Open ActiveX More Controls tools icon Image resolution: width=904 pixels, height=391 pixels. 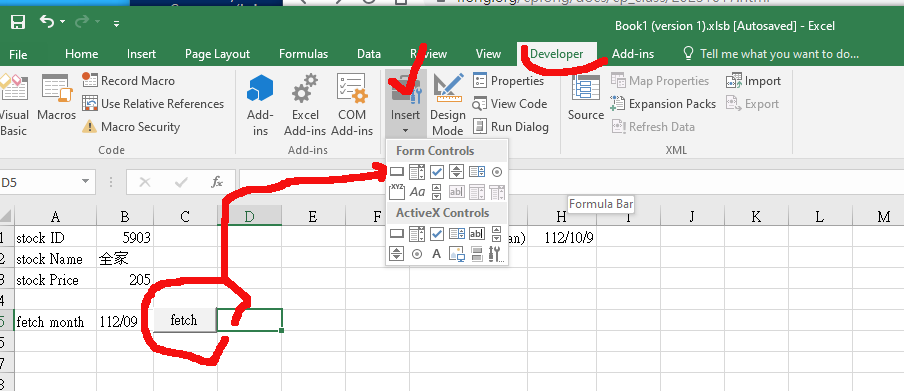point(496,253)
